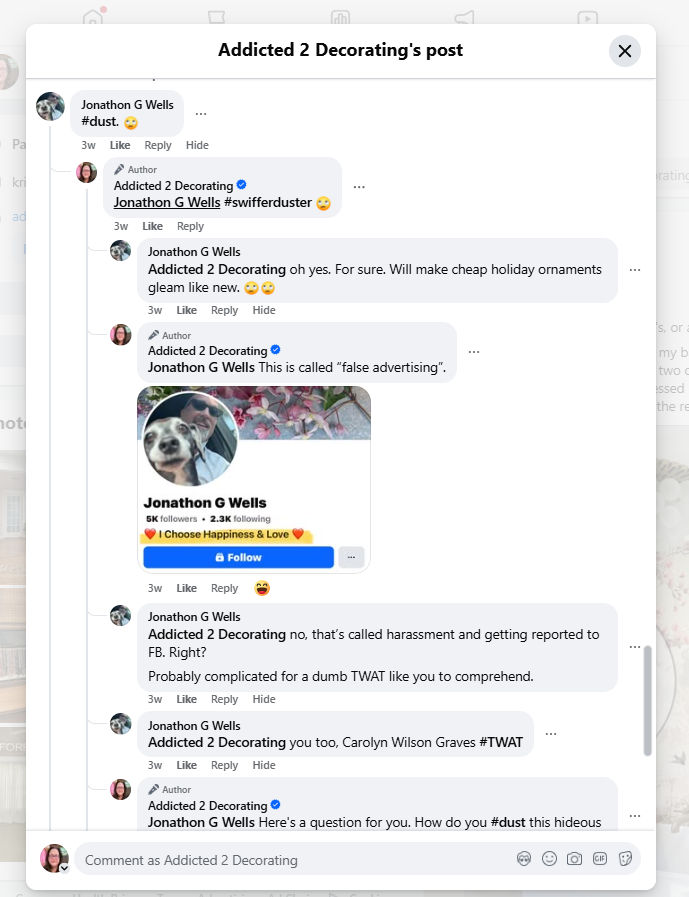689x897 pixels.
Task: View the laughing reaction on the profile image reply
Action: (x=262, y=588)
